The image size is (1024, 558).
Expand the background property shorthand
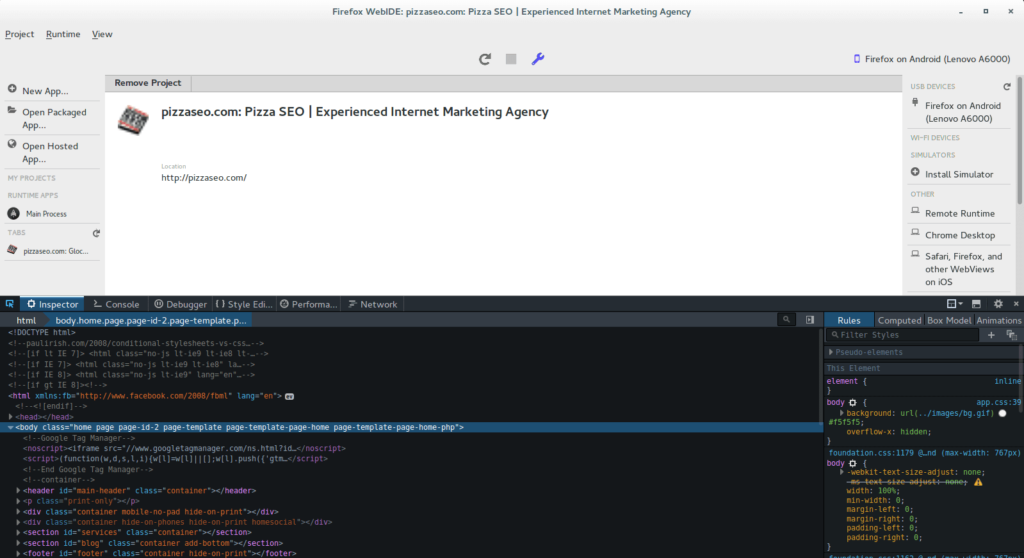click(x=841, y=413)
